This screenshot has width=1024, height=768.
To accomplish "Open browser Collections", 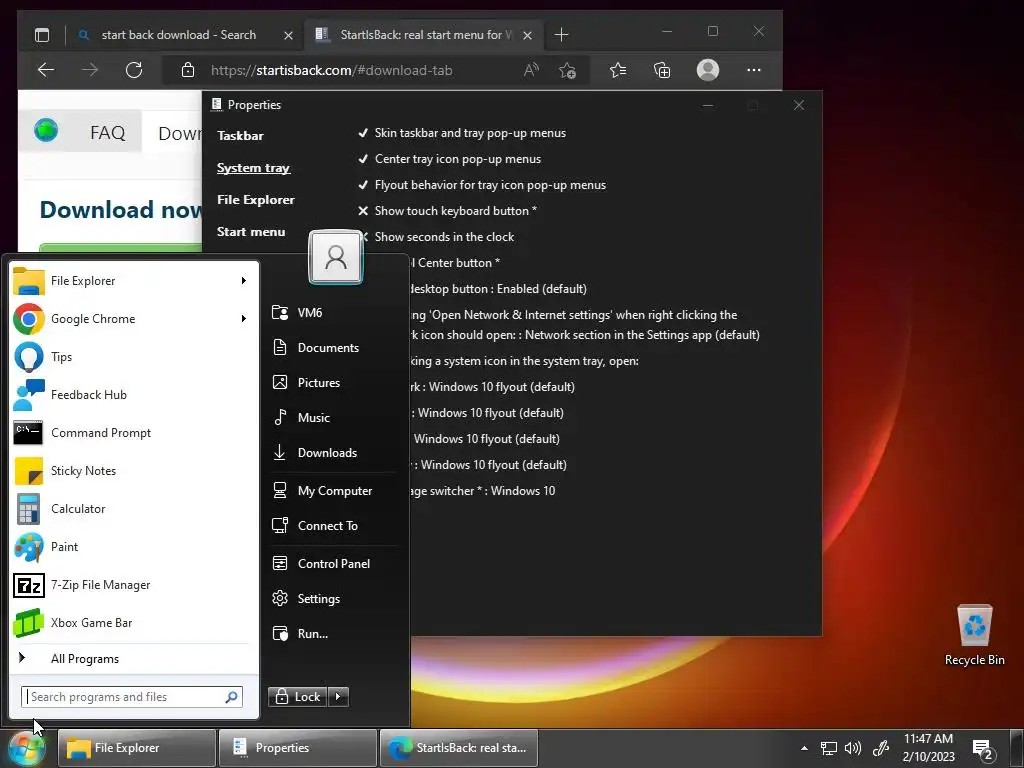I will 662,70.
